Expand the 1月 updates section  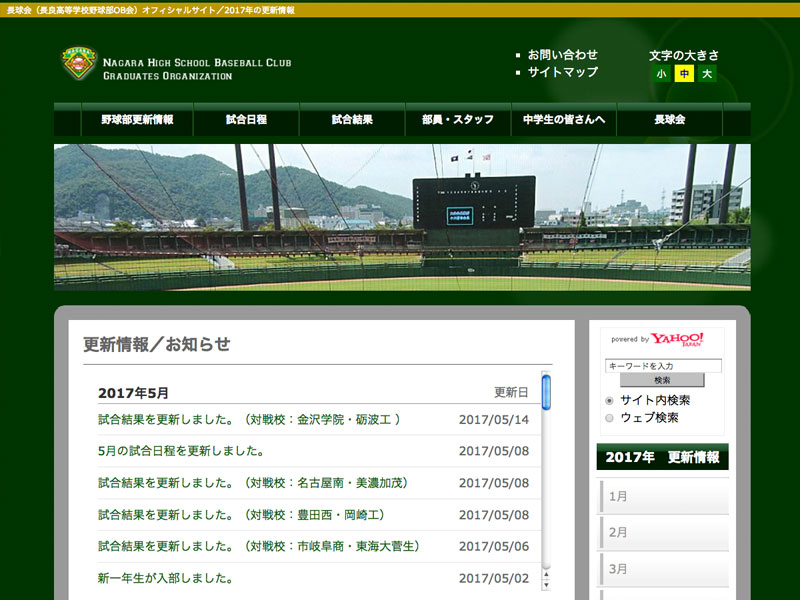pos(663,496)
